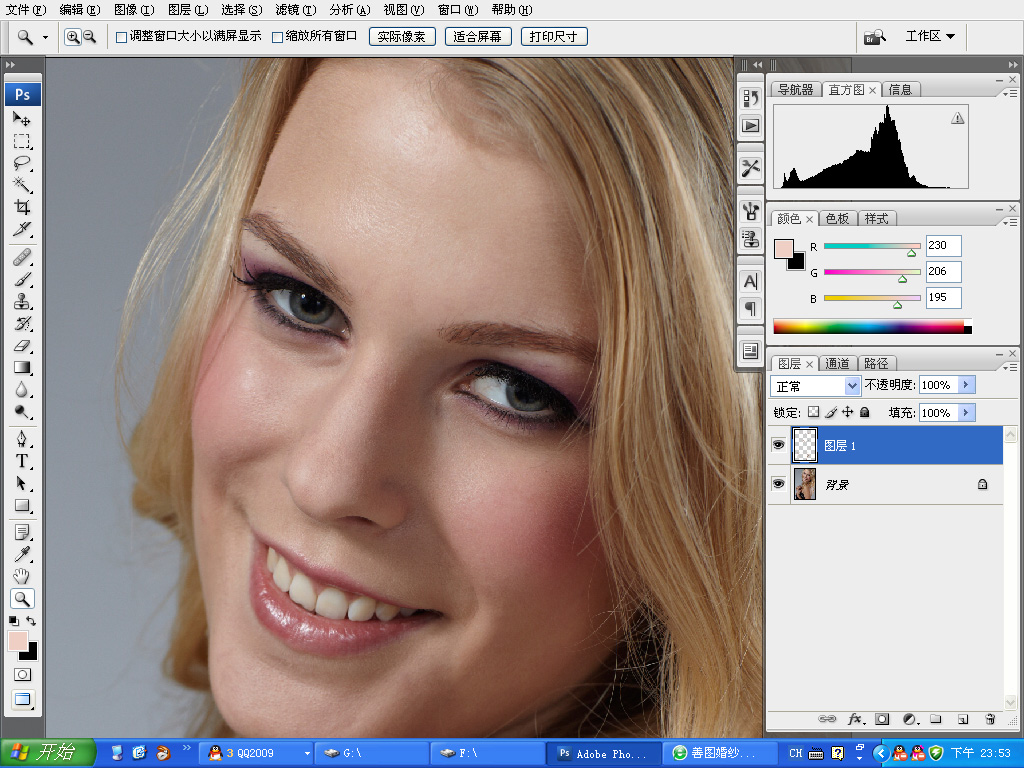Select the Lasso tool

point(22,163)
